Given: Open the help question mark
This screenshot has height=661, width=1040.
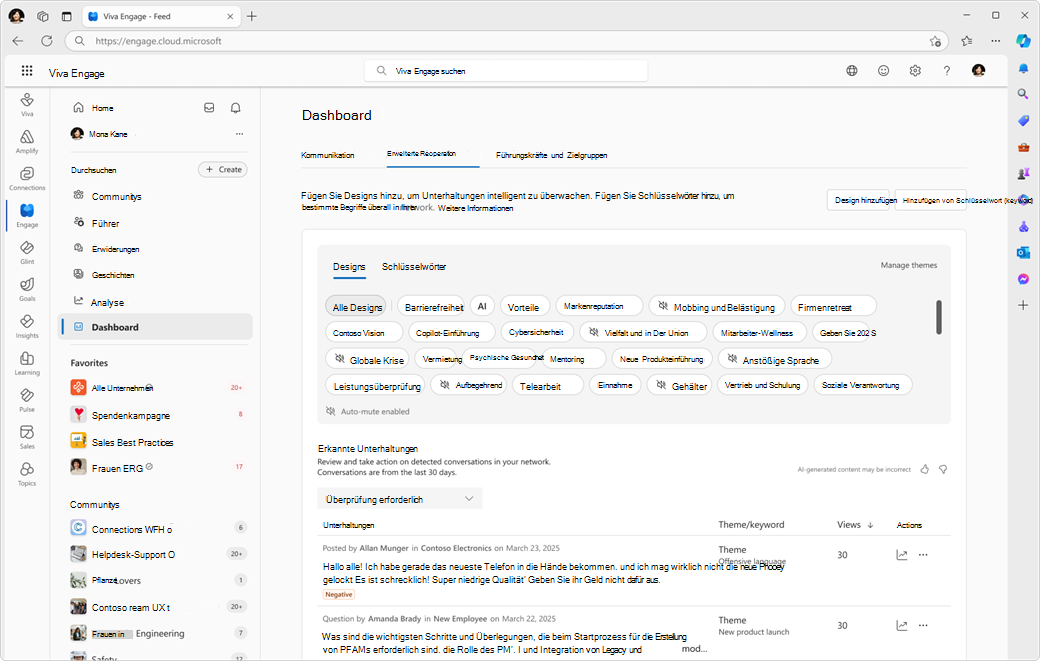Looking at the screenshot, I should click(x=946, y=70).
